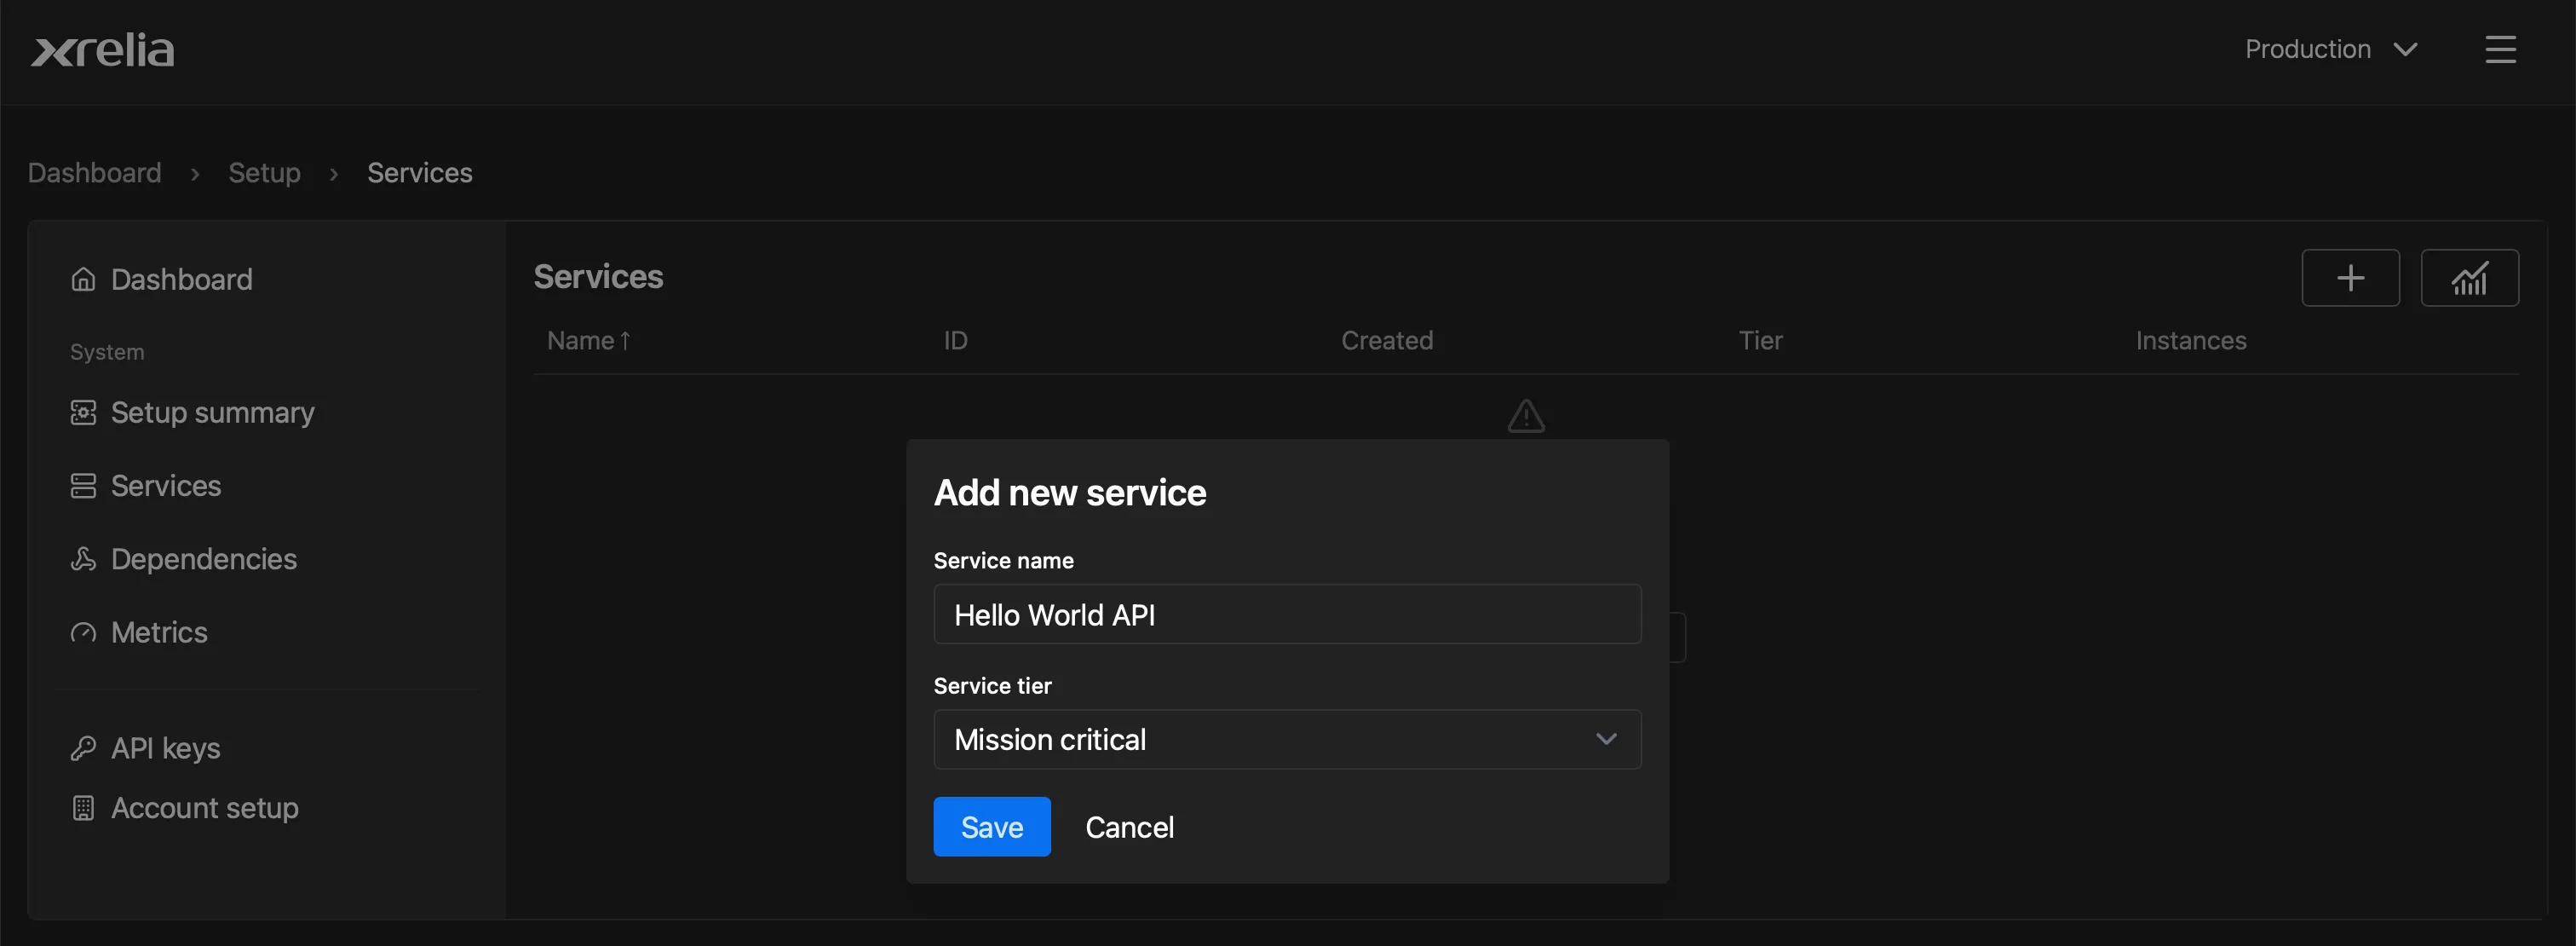Click the Services server icon

[83, 486]
